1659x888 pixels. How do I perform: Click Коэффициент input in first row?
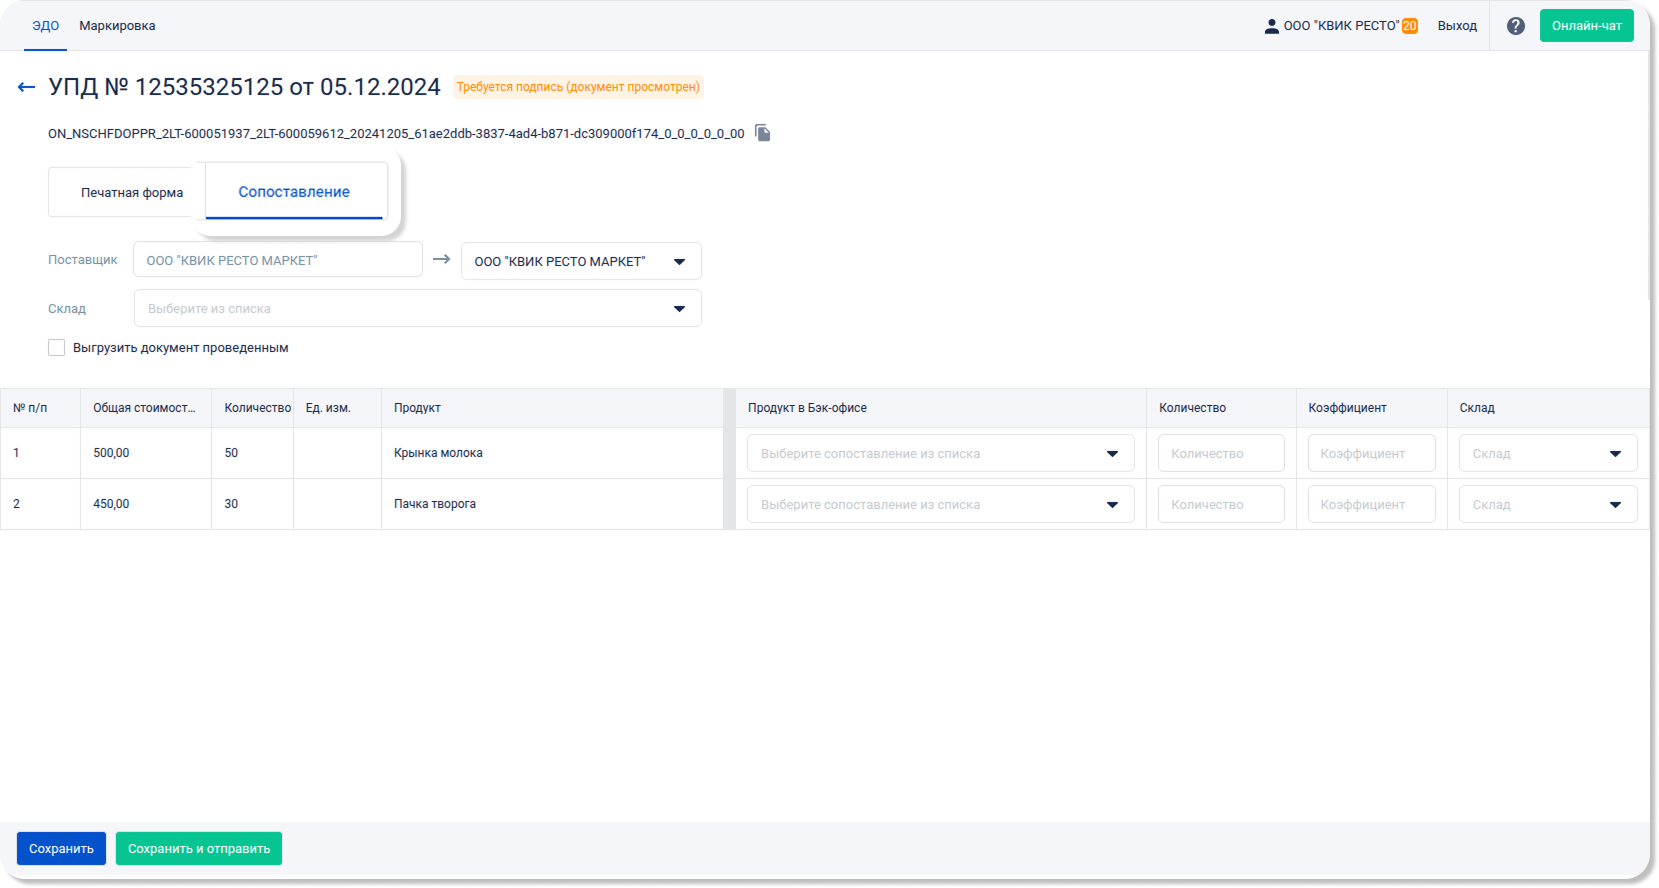1371,453
